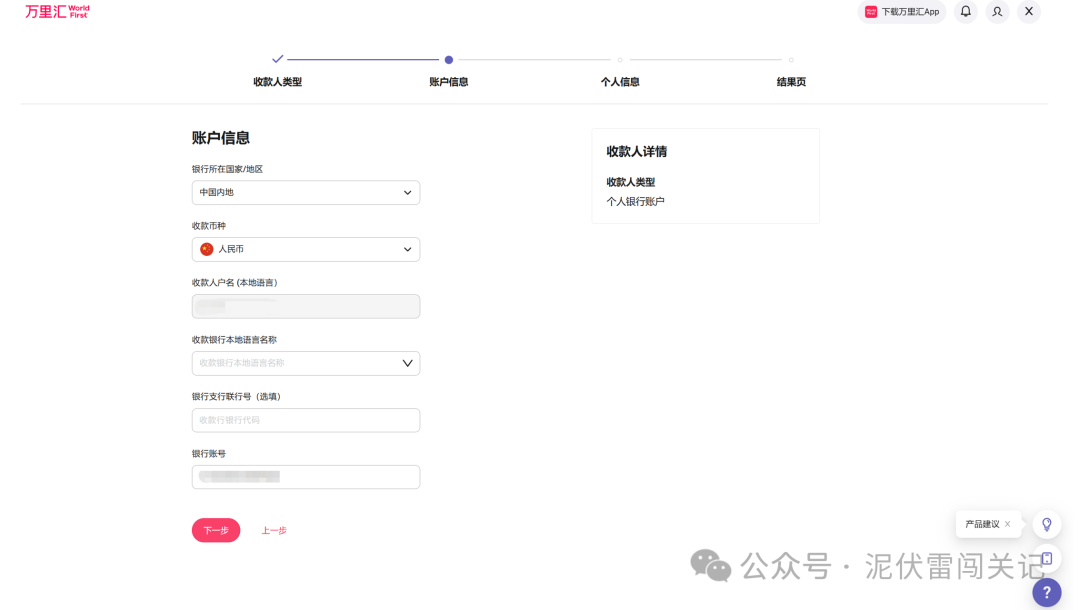
Task: Dismiss the 产品建议 bubble via its X
Action: pyautogui.click(x=1007, y=523)
